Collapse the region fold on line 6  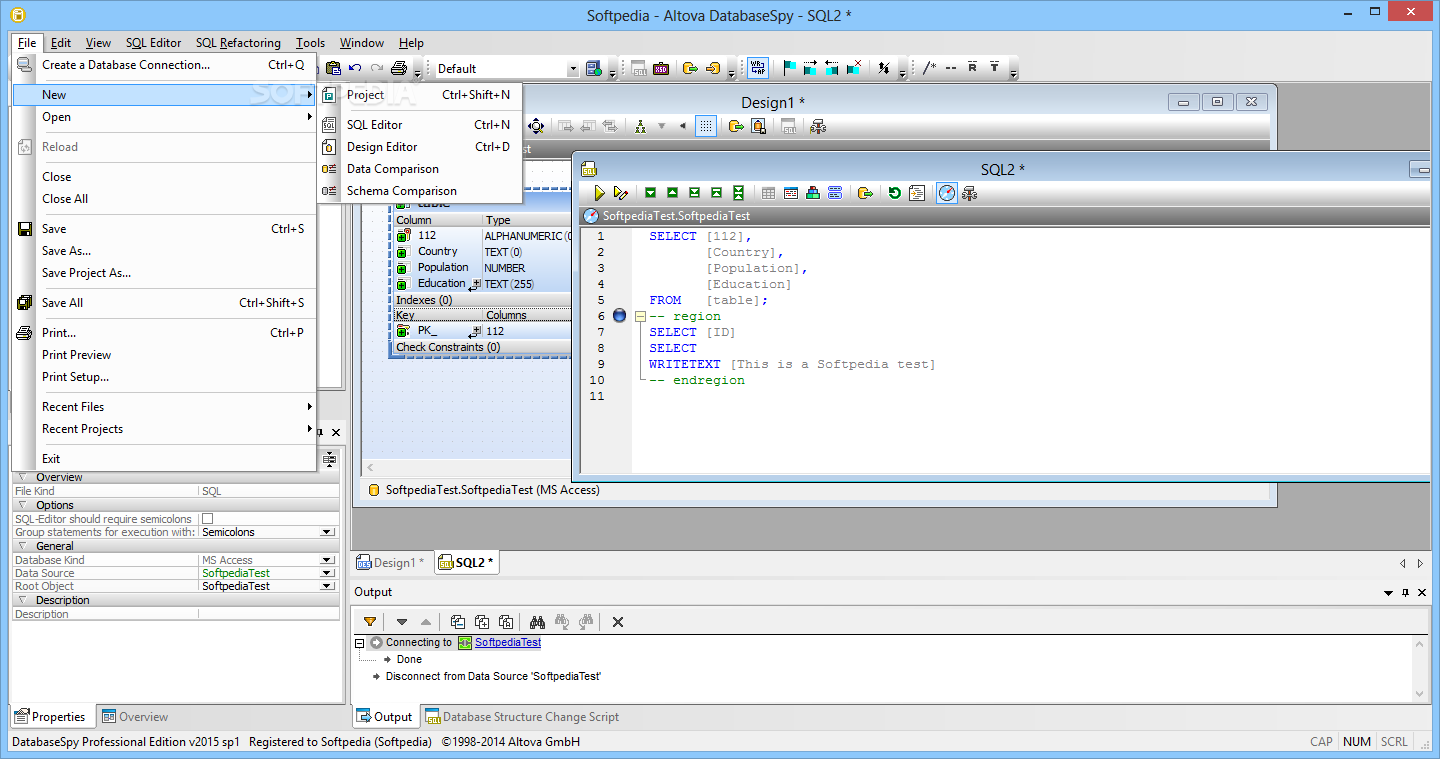pyautogui.click(x=640, y=316)
